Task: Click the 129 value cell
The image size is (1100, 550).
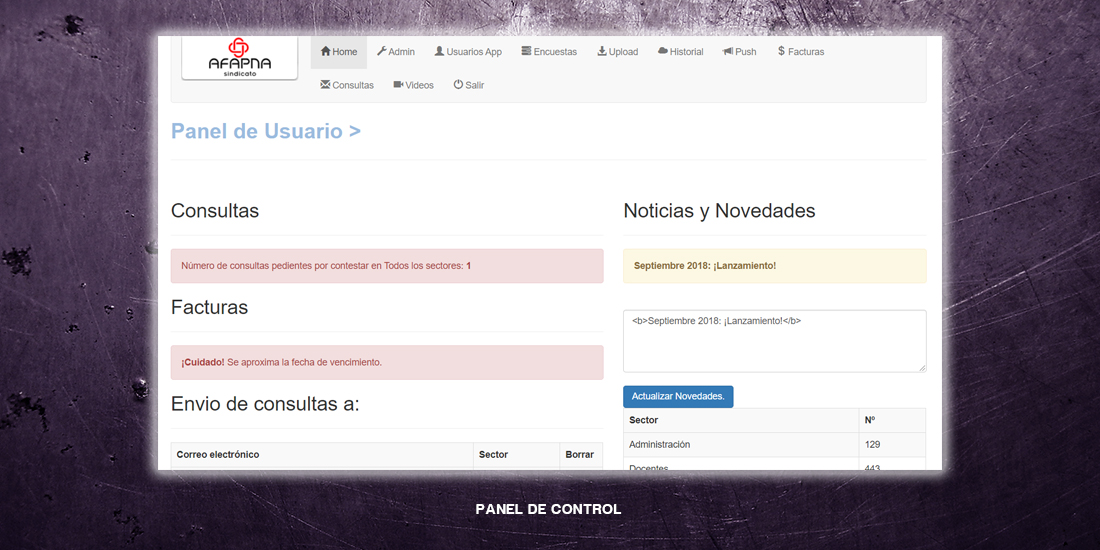Action: pos(892,445)
